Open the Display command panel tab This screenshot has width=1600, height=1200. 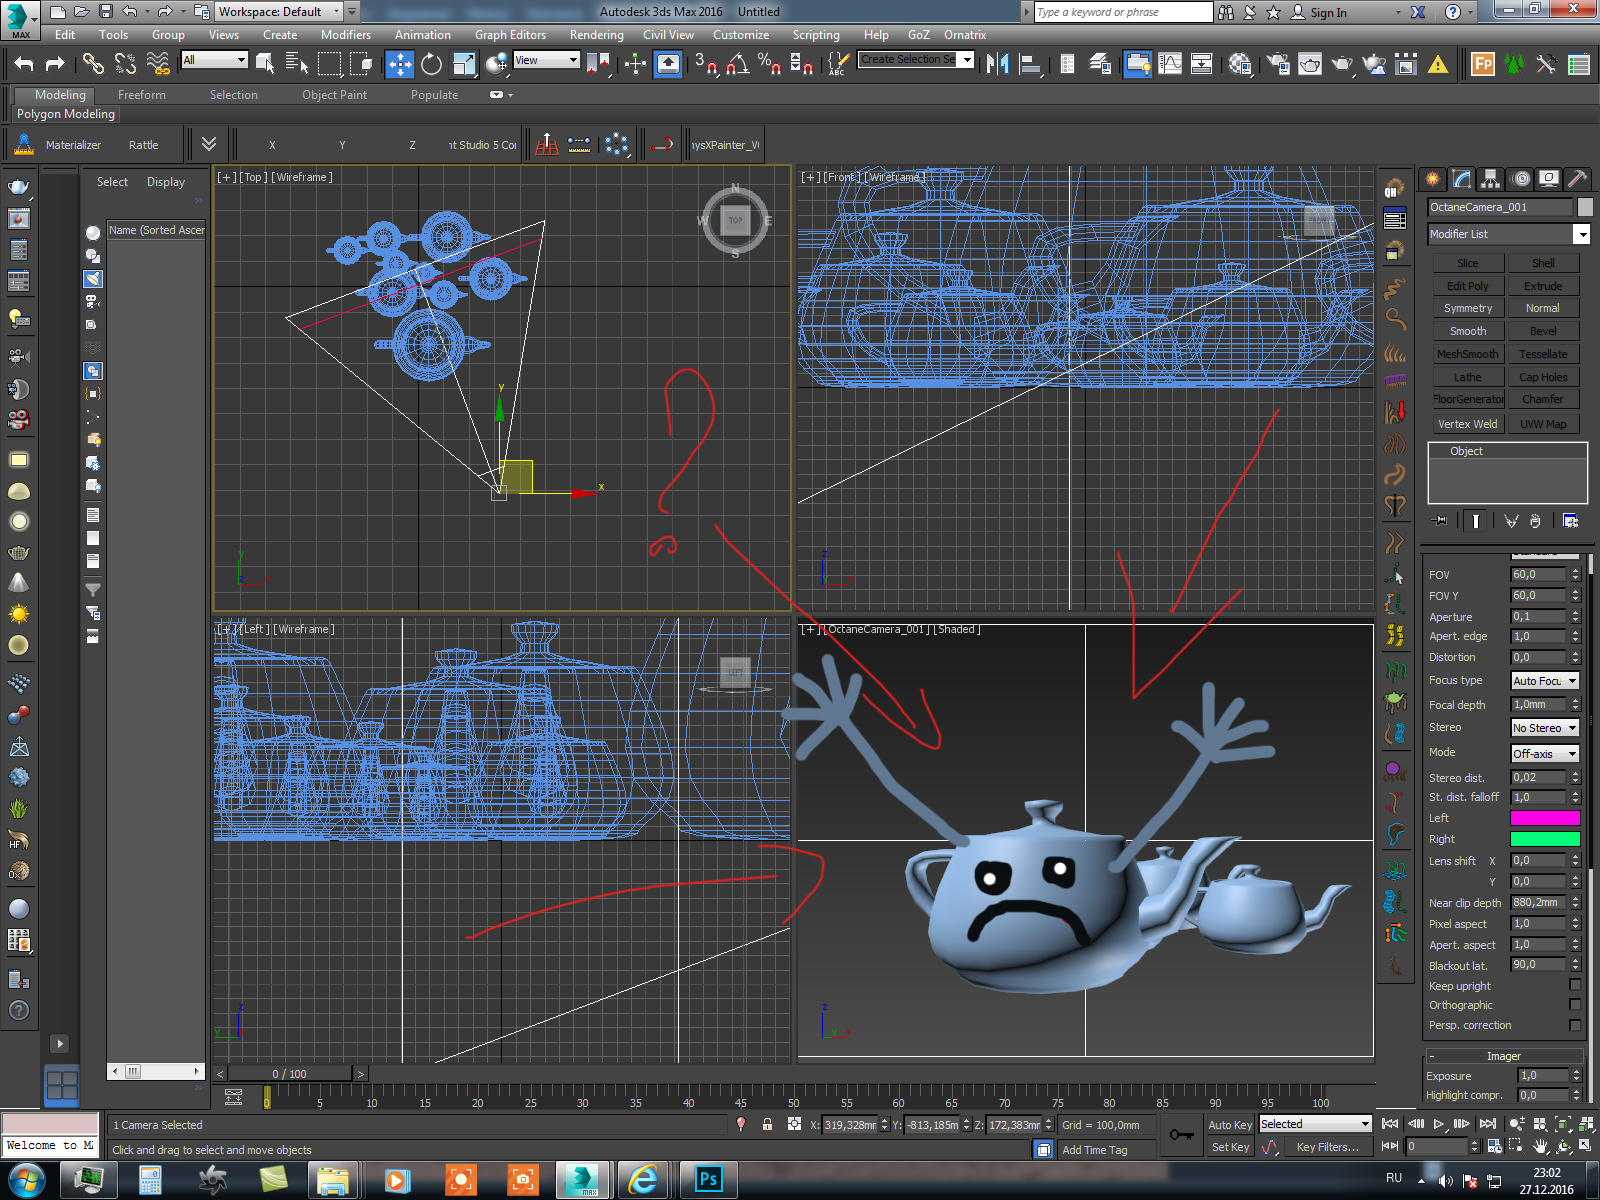coord(1548,178)
